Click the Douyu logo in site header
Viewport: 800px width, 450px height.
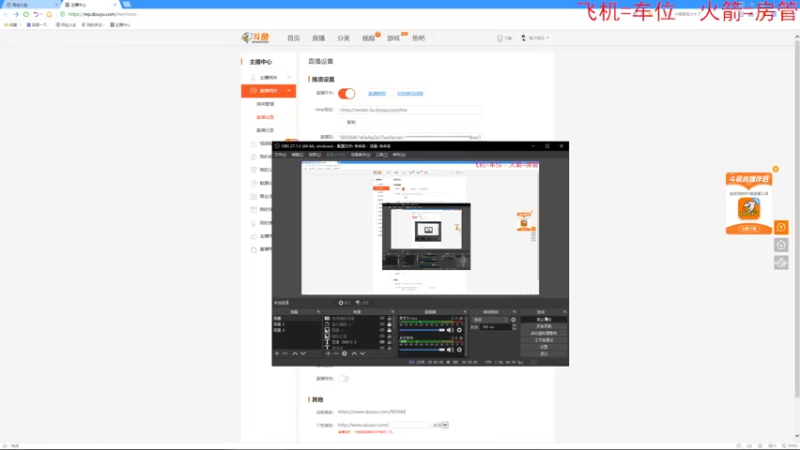pos(255,38)
